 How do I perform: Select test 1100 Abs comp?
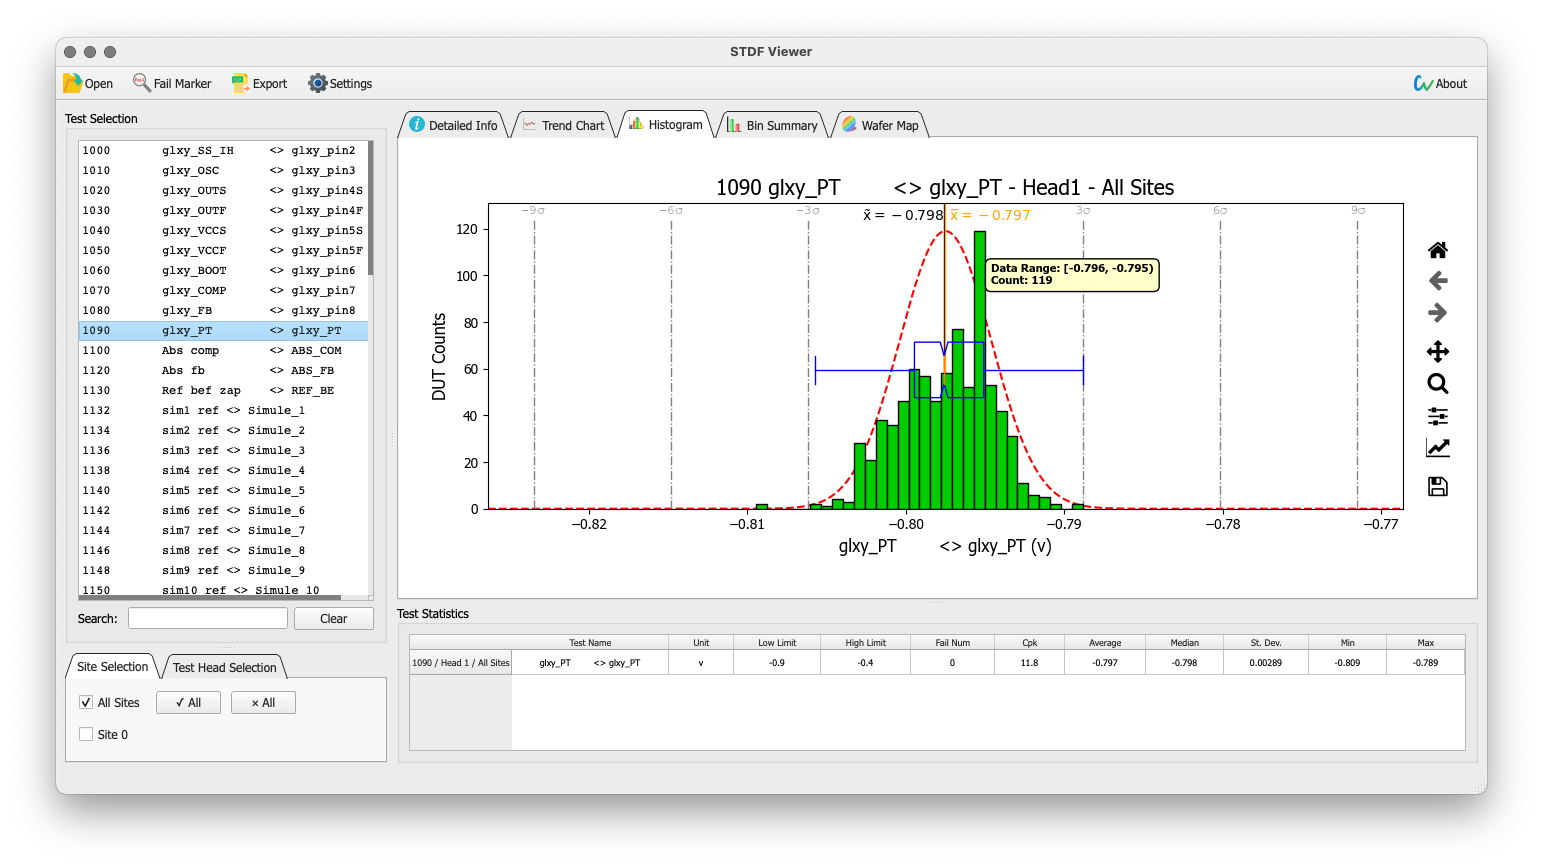[223, 351]
